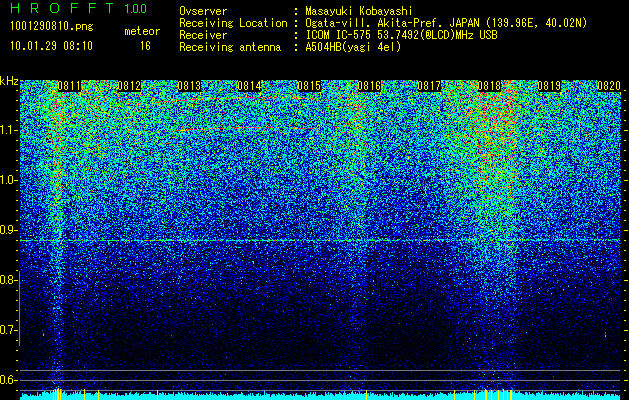The image size is (629, 400).
Task: Click the 0.8 frequency axis label
Action: pyautogui.click(x=7, y=280)
